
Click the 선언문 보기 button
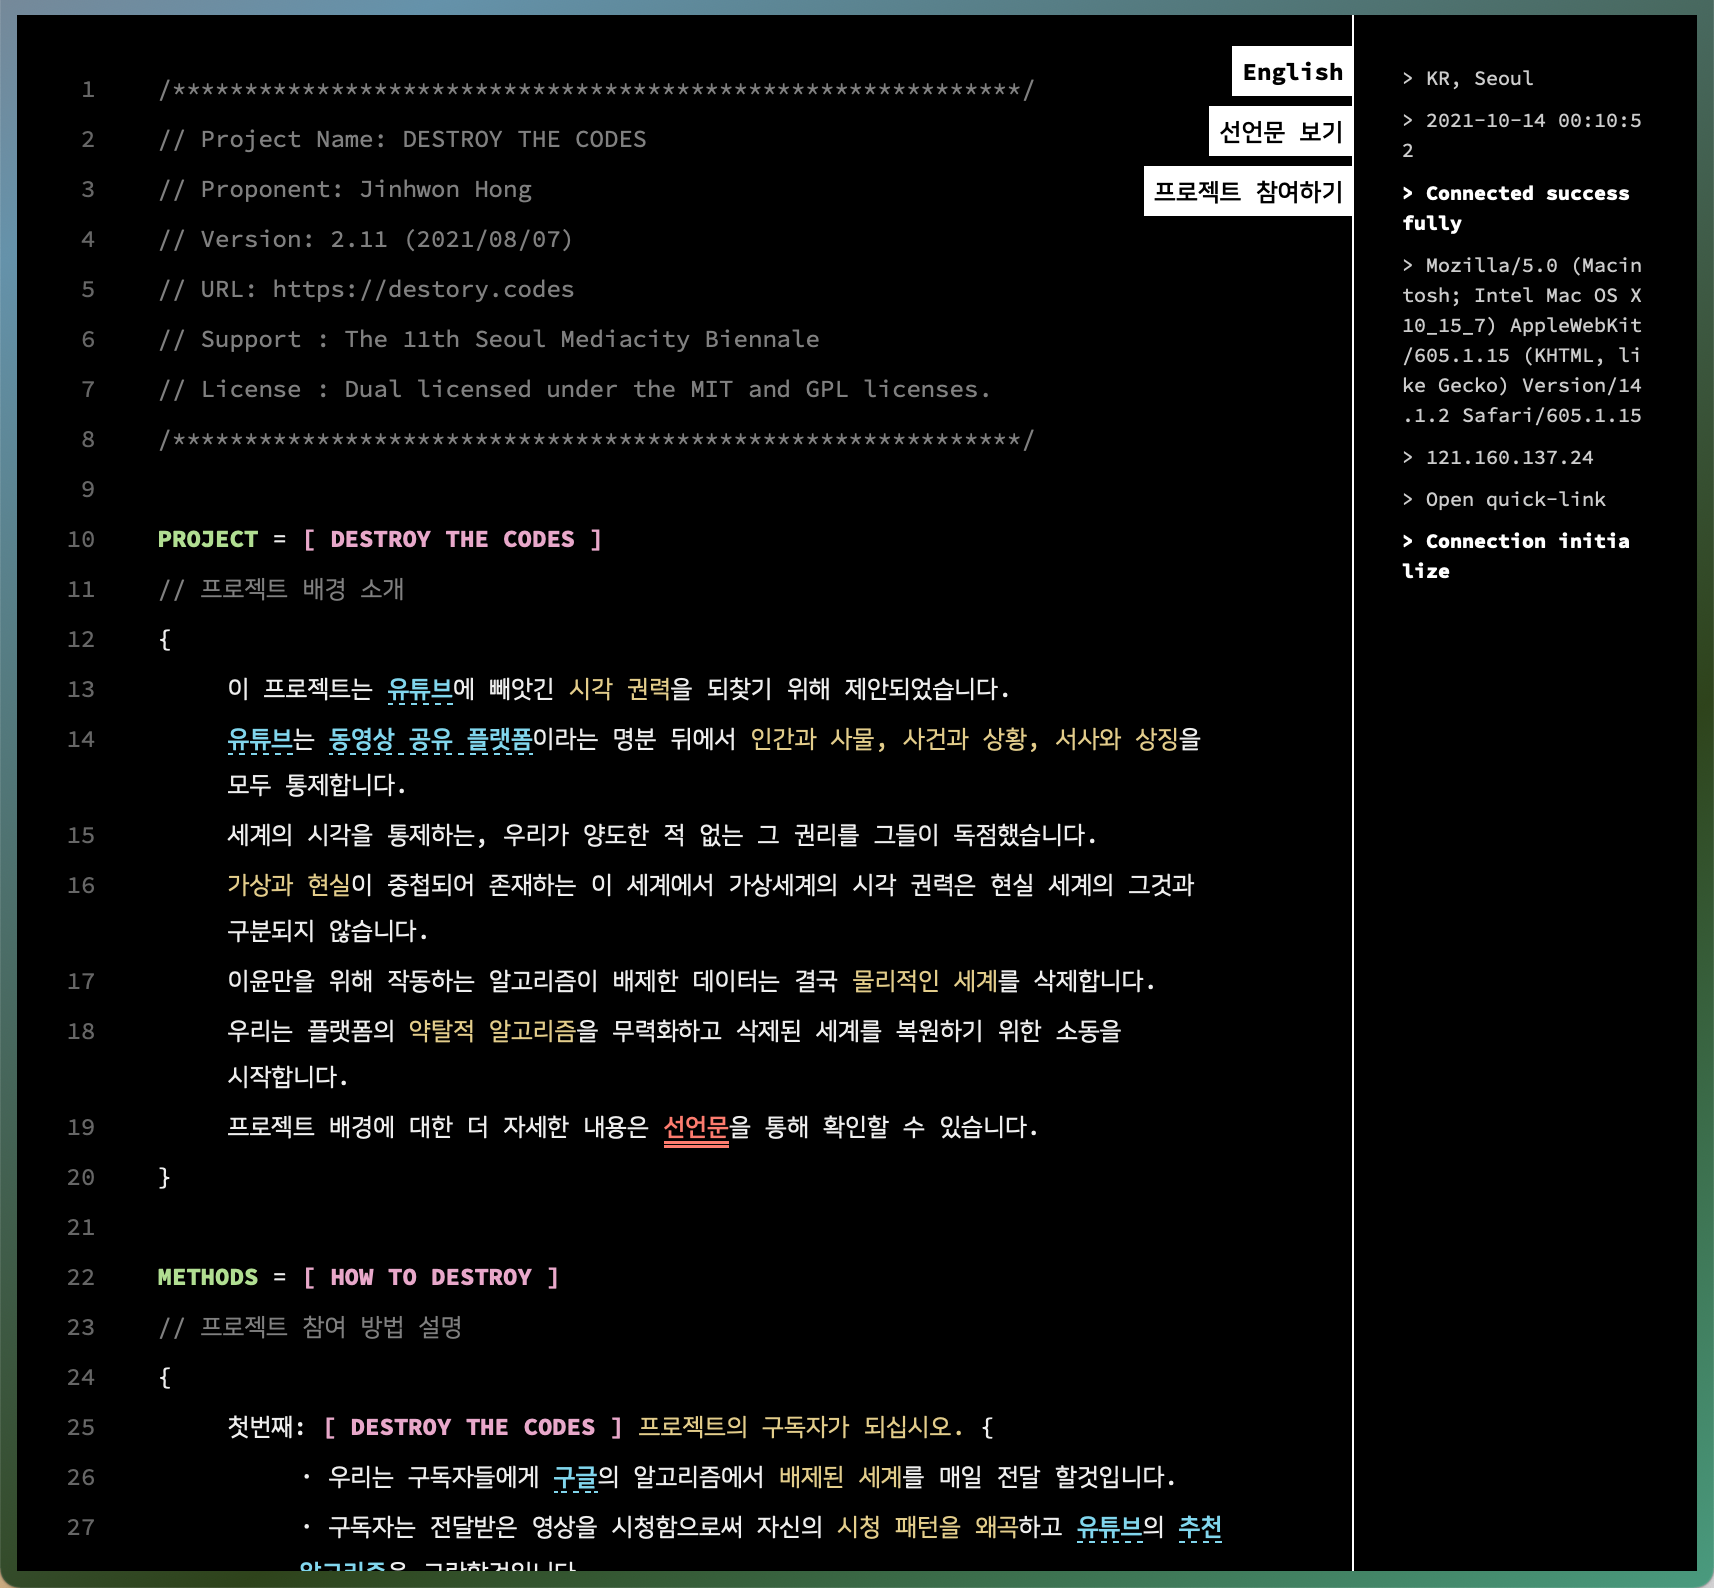[x=1280, y=132]
